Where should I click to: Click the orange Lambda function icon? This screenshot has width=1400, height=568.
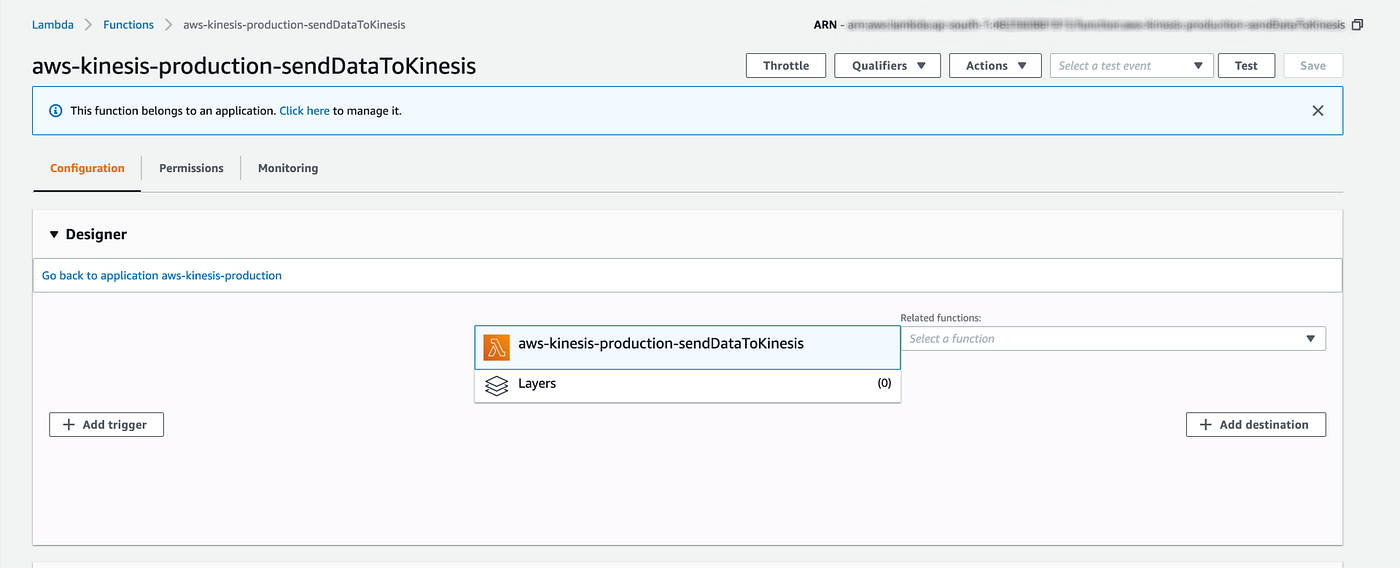(x=496, y=347)
